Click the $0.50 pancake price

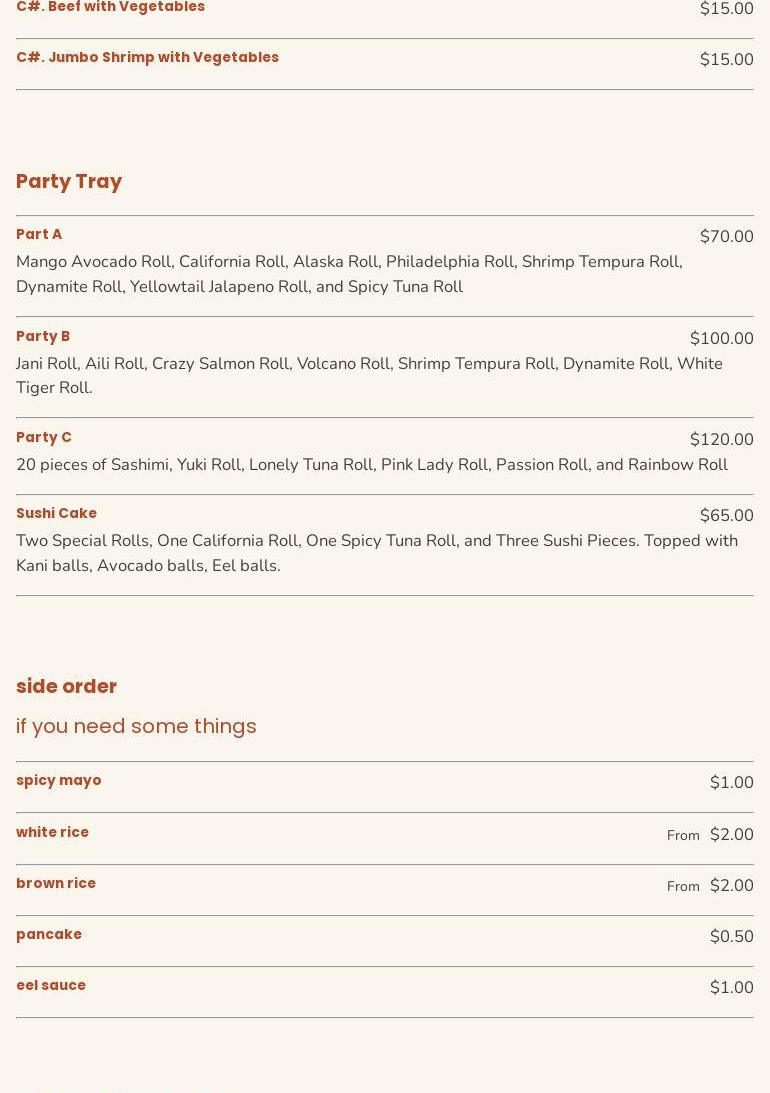(731, 936)
